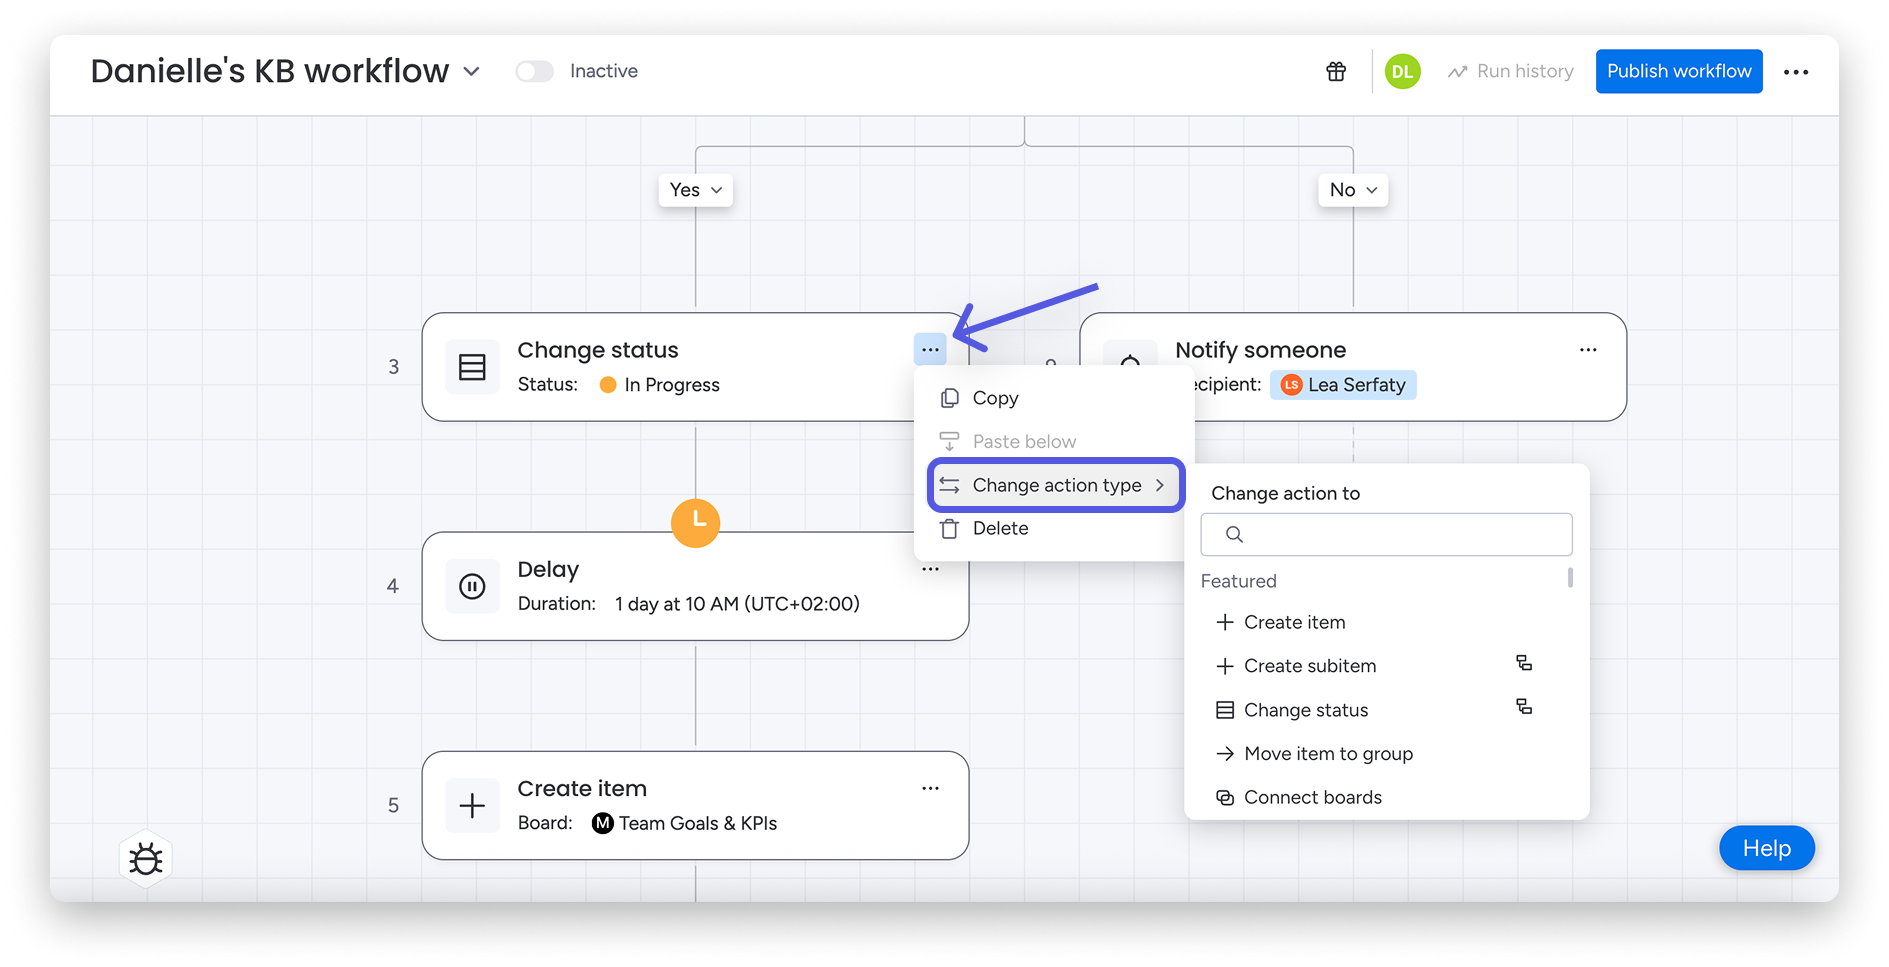
Task: Expand the Yes branch dropdown
Action: click(x=696, y=190)
